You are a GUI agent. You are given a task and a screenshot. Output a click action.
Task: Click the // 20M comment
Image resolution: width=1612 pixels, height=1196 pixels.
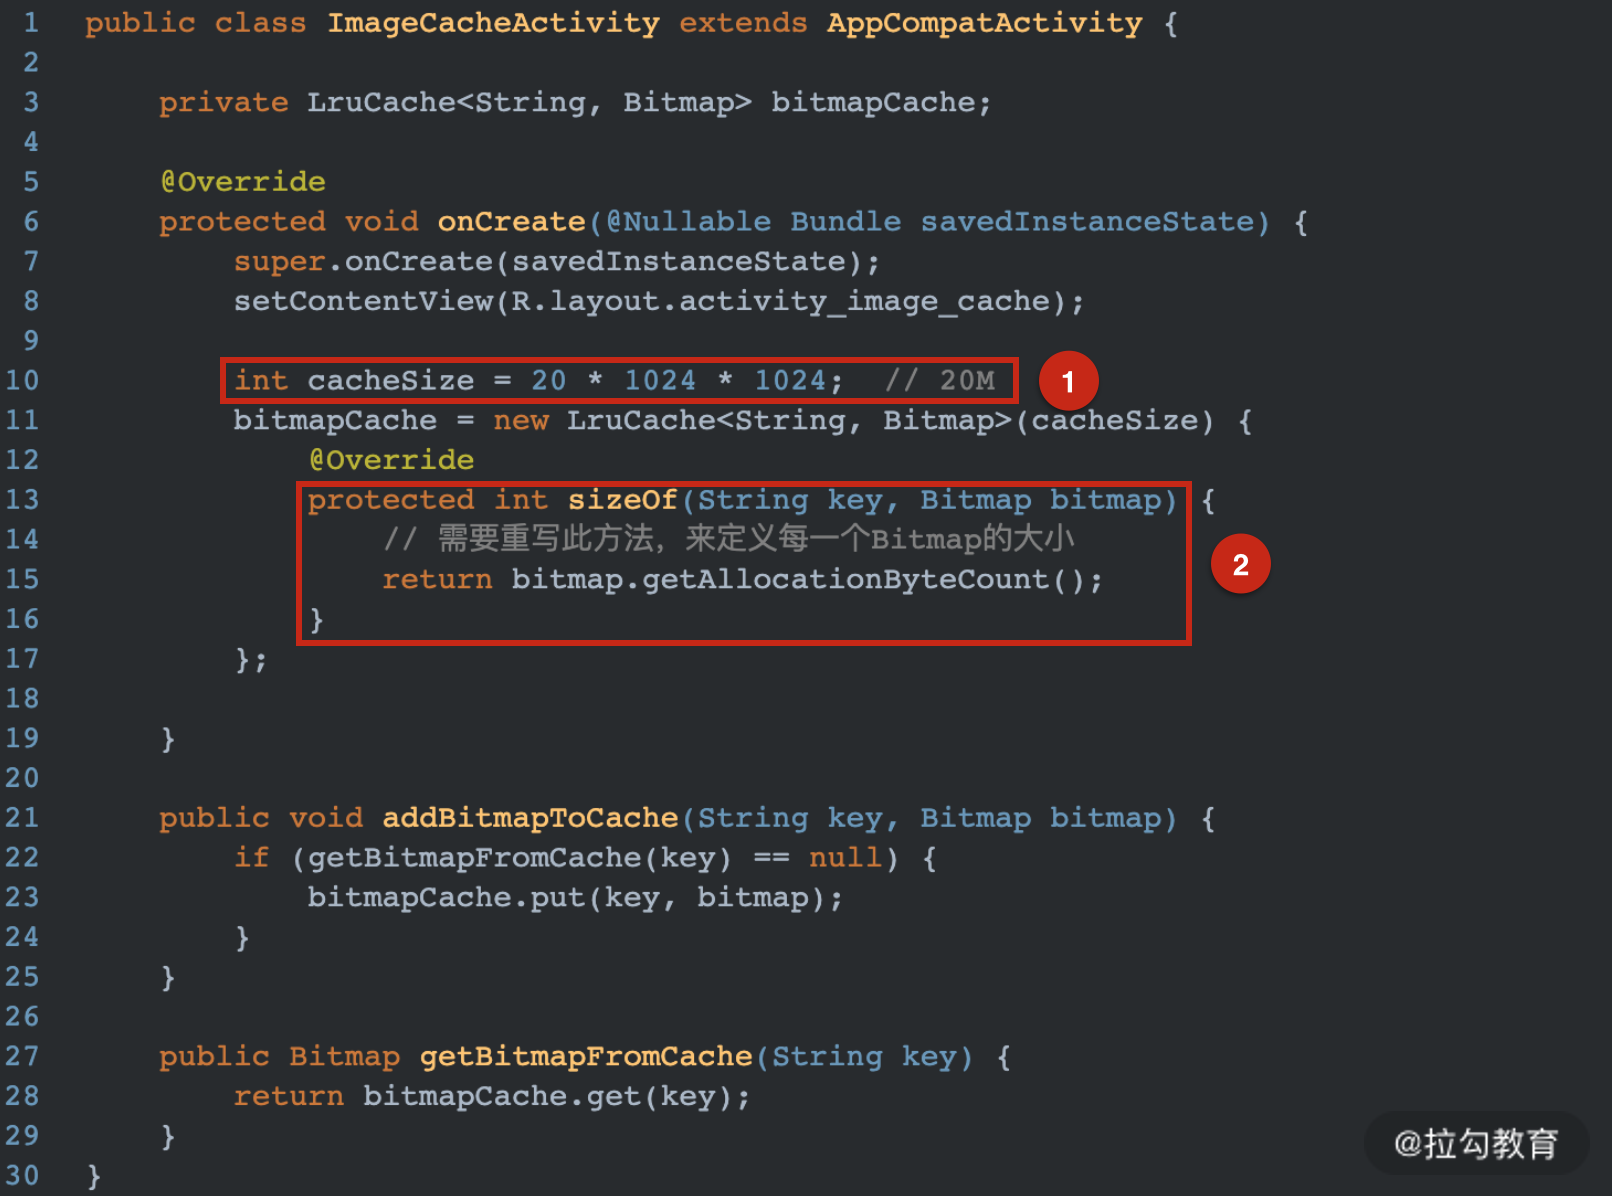coord(940,381)
